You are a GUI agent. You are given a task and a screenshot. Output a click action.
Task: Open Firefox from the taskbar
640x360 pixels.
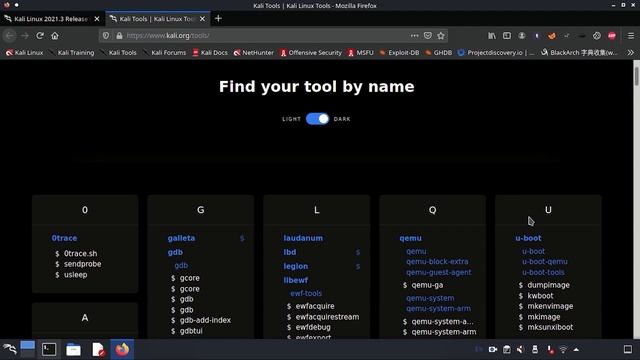pos(122,349)
